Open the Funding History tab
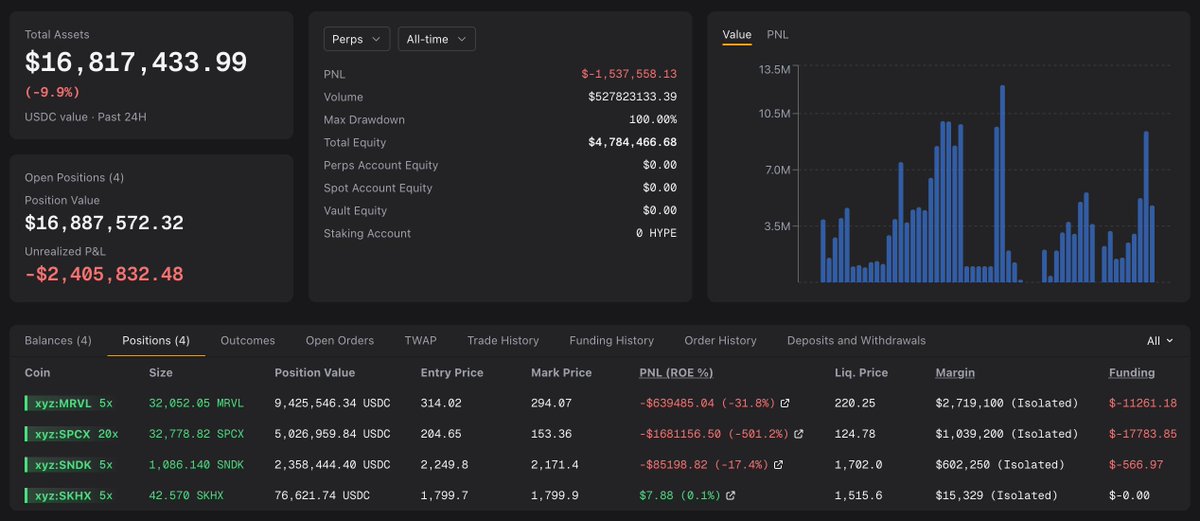The width and height of the screenshot is (1200, 521). click(612, 341)
